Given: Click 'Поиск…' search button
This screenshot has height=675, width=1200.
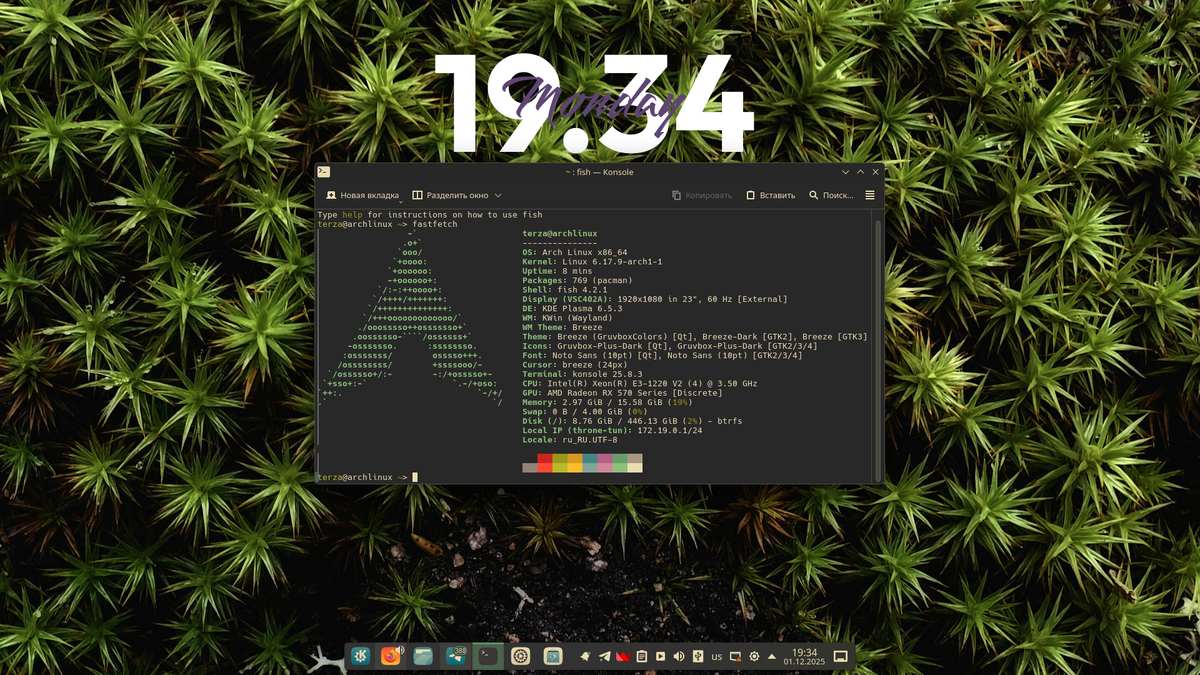Looking at the screenshot, I should (831, 195).
